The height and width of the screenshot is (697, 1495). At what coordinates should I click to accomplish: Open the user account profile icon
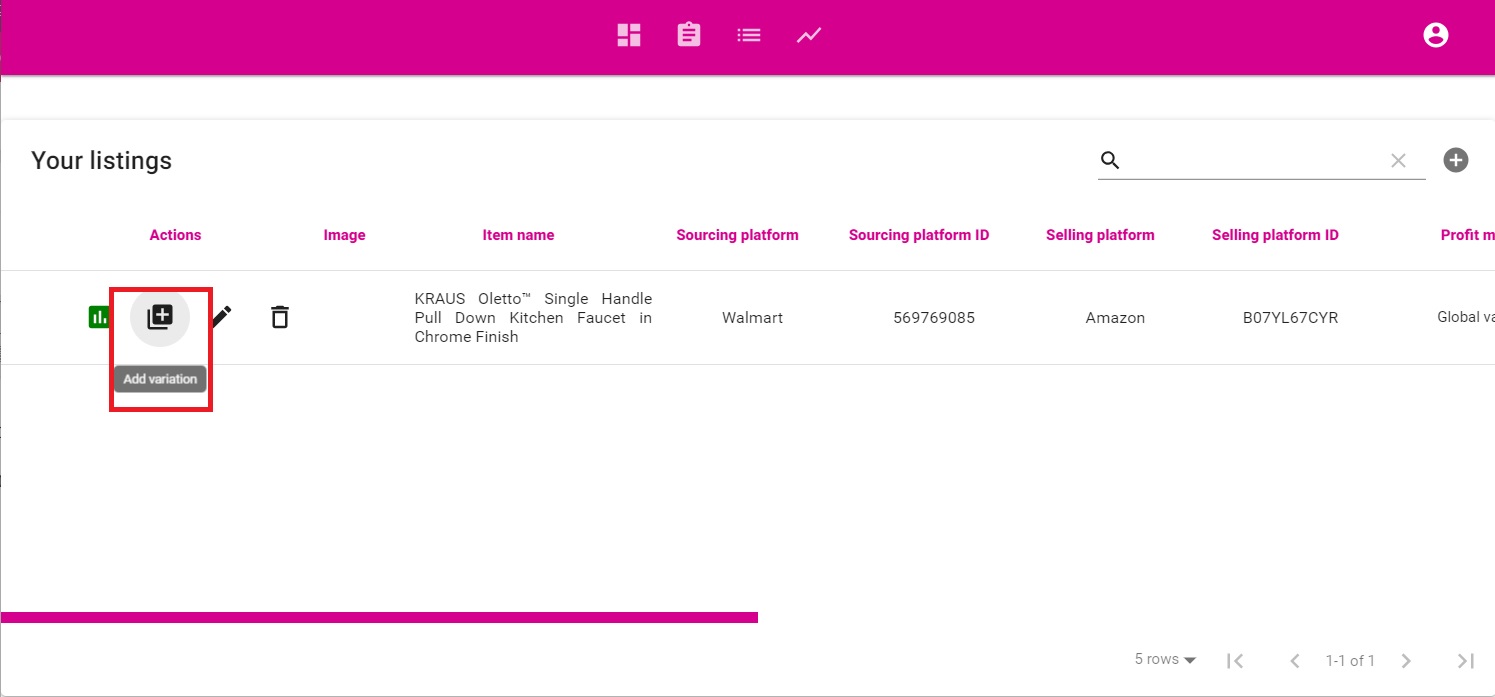[1436, 35]
